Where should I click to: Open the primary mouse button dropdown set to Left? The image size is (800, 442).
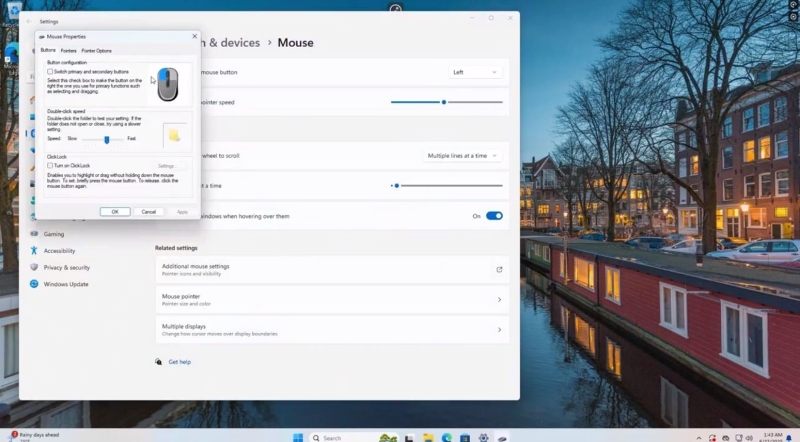click(474, 72)
